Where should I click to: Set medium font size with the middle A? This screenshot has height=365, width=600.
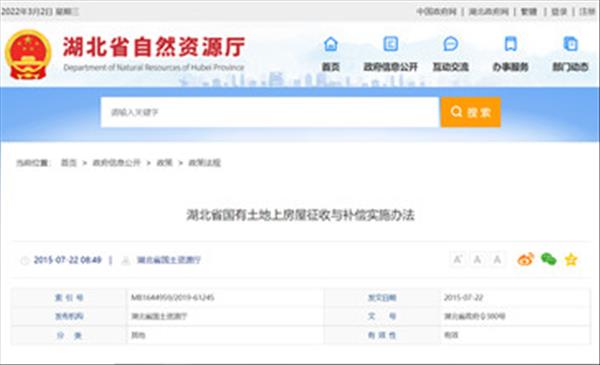click(477, 259)
